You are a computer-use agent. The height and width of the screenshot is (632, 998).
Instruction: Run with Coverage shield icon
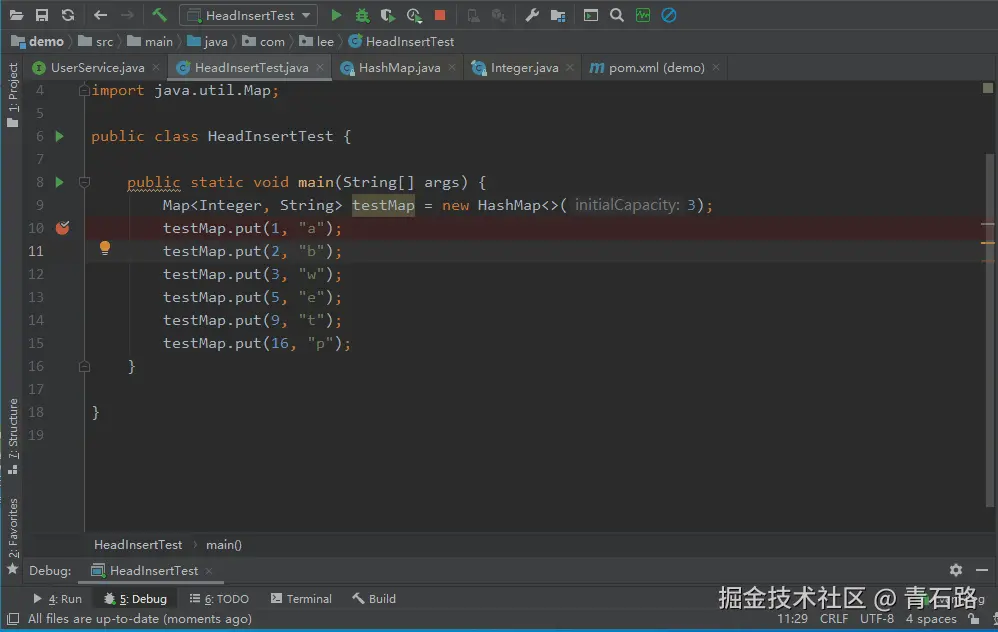387,15
